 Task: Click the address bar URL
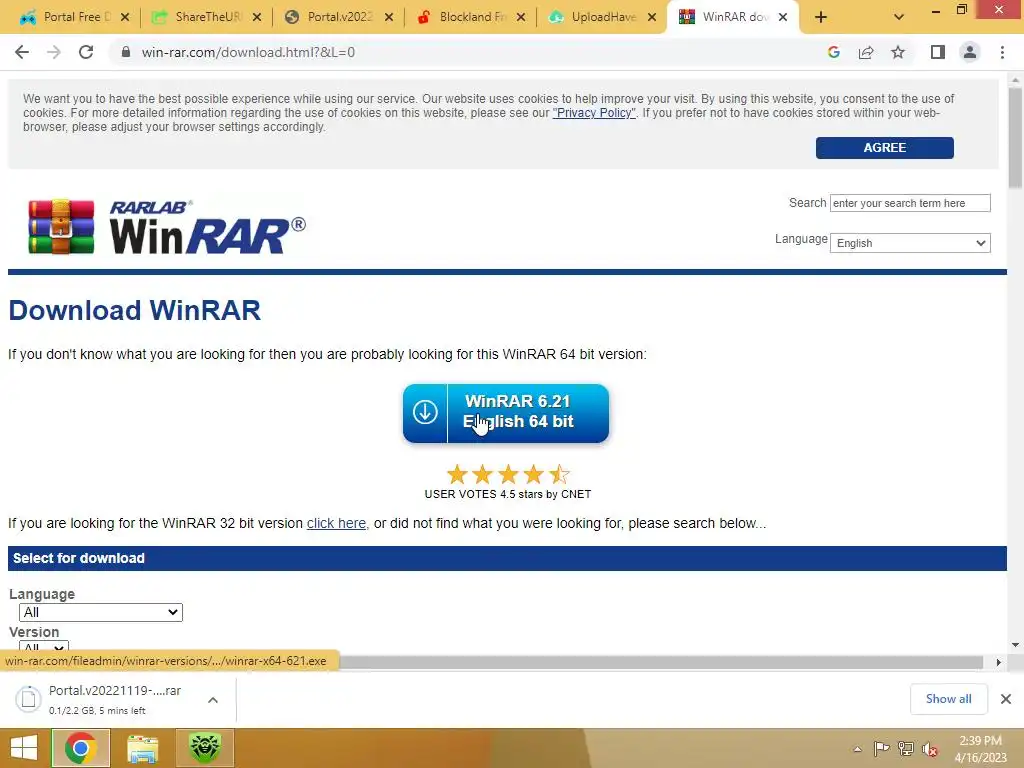click(248, 52)
